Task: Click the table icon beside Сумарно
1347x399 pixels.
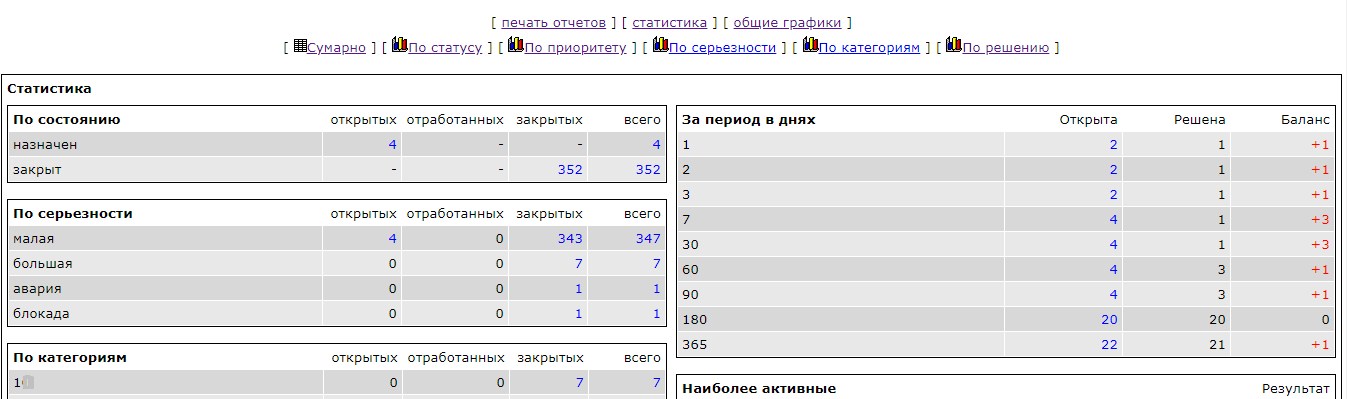Action: point(300,46)
